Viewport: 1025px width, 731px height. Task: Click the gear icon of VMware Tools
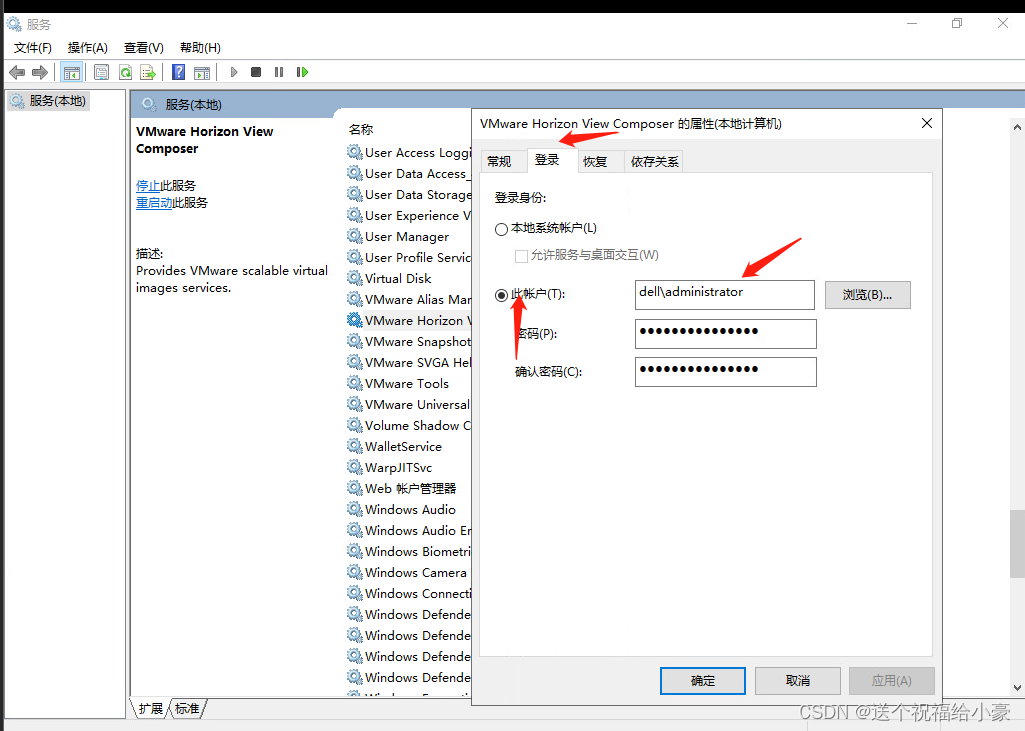354,383
